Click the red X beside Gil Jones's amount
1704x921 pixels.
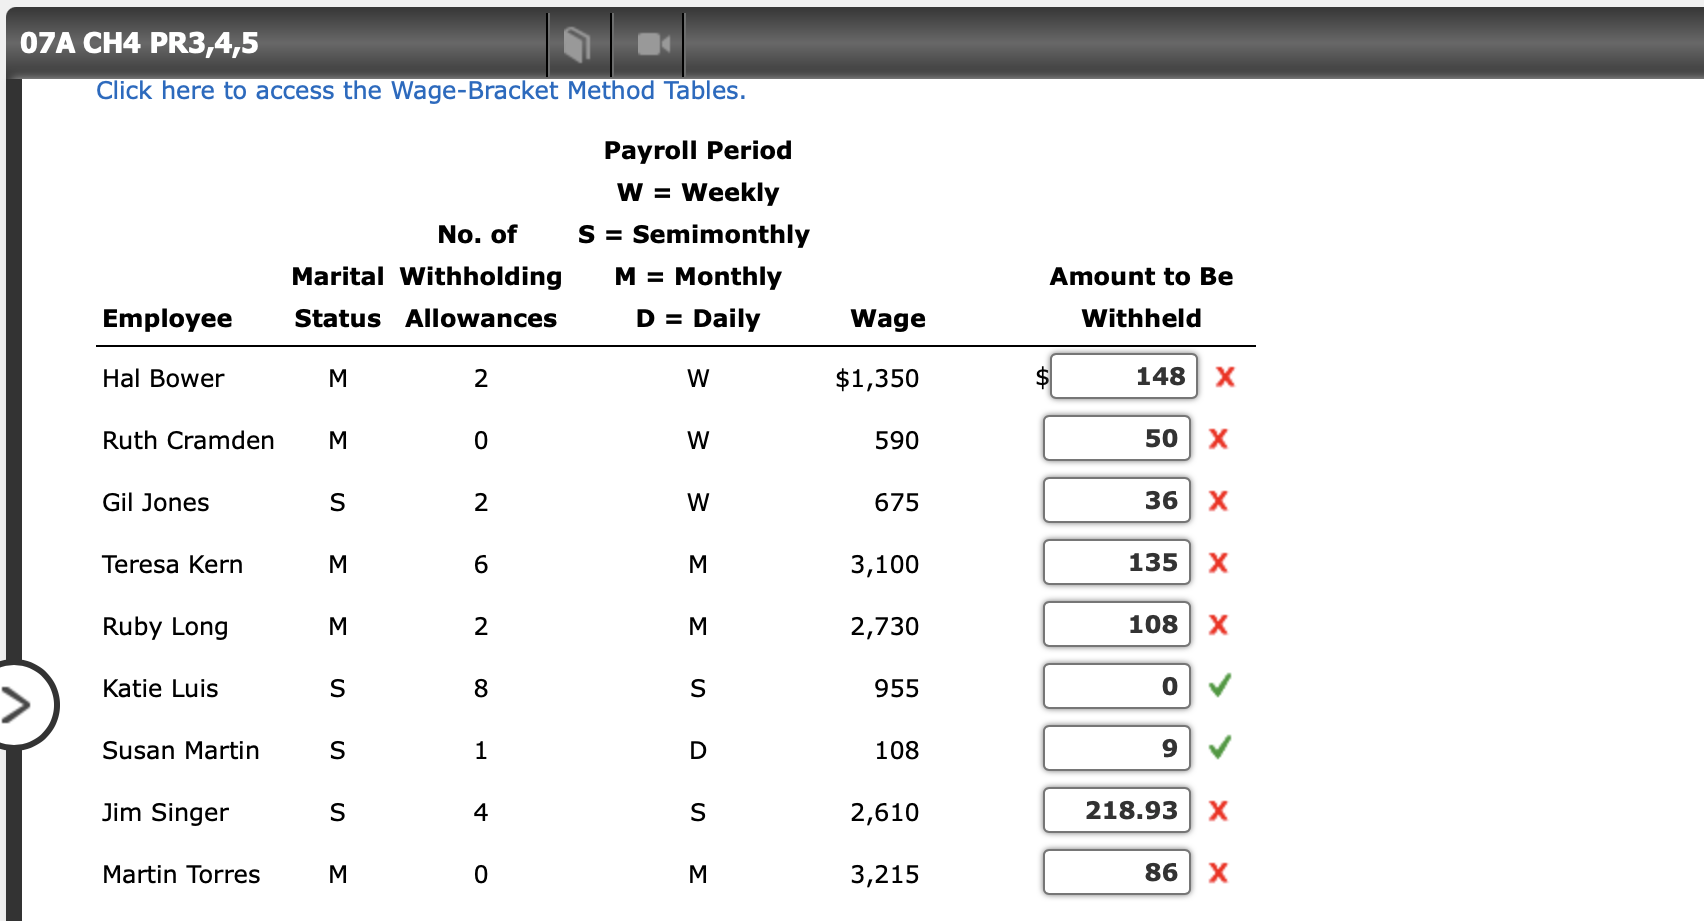pyautogui.click(x=1218, y=501)
